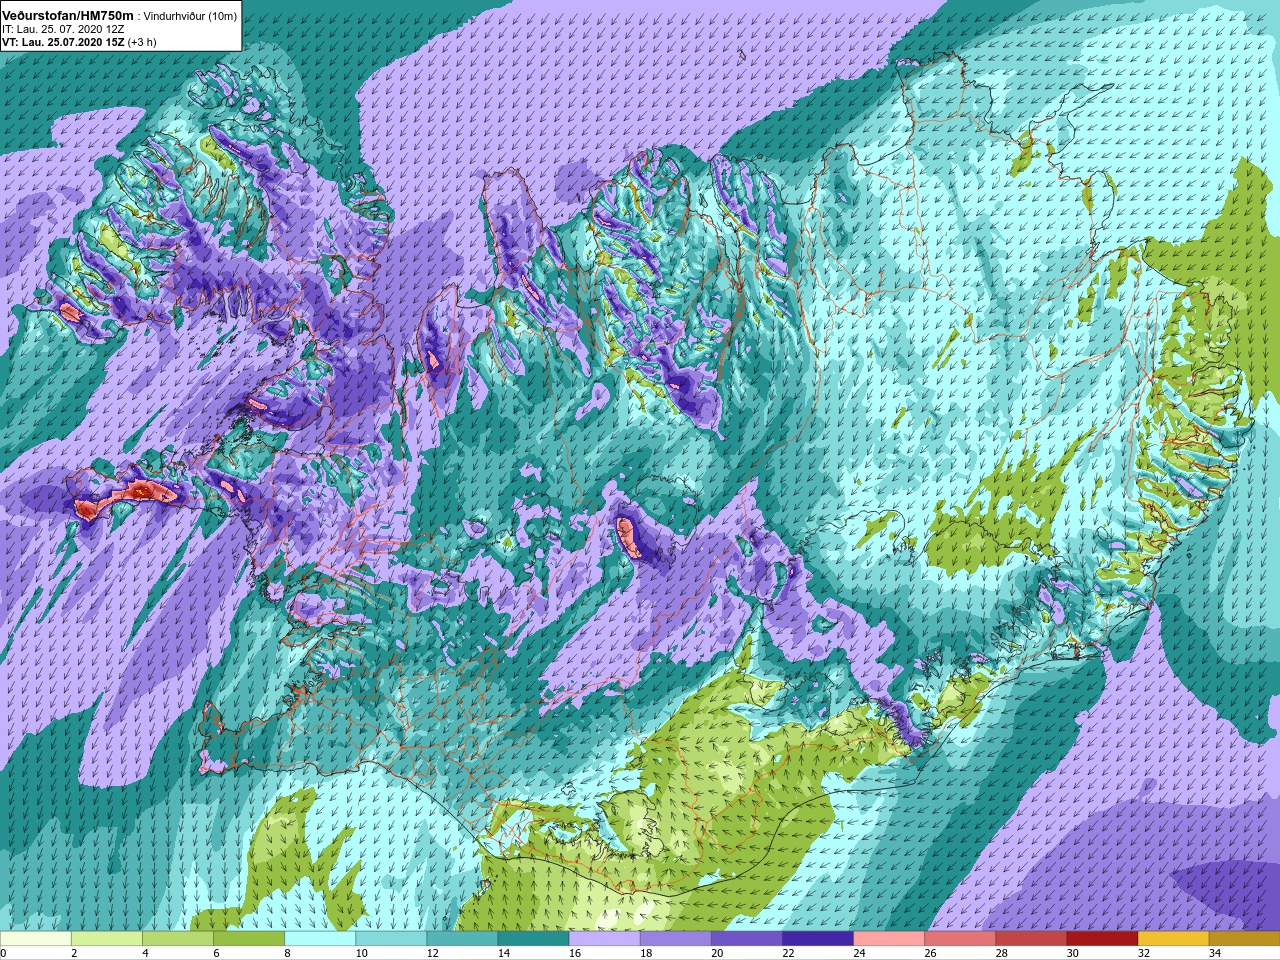Select the "4" legend scale label
Screen dimensions: 1280x960
tap(145, 953)
